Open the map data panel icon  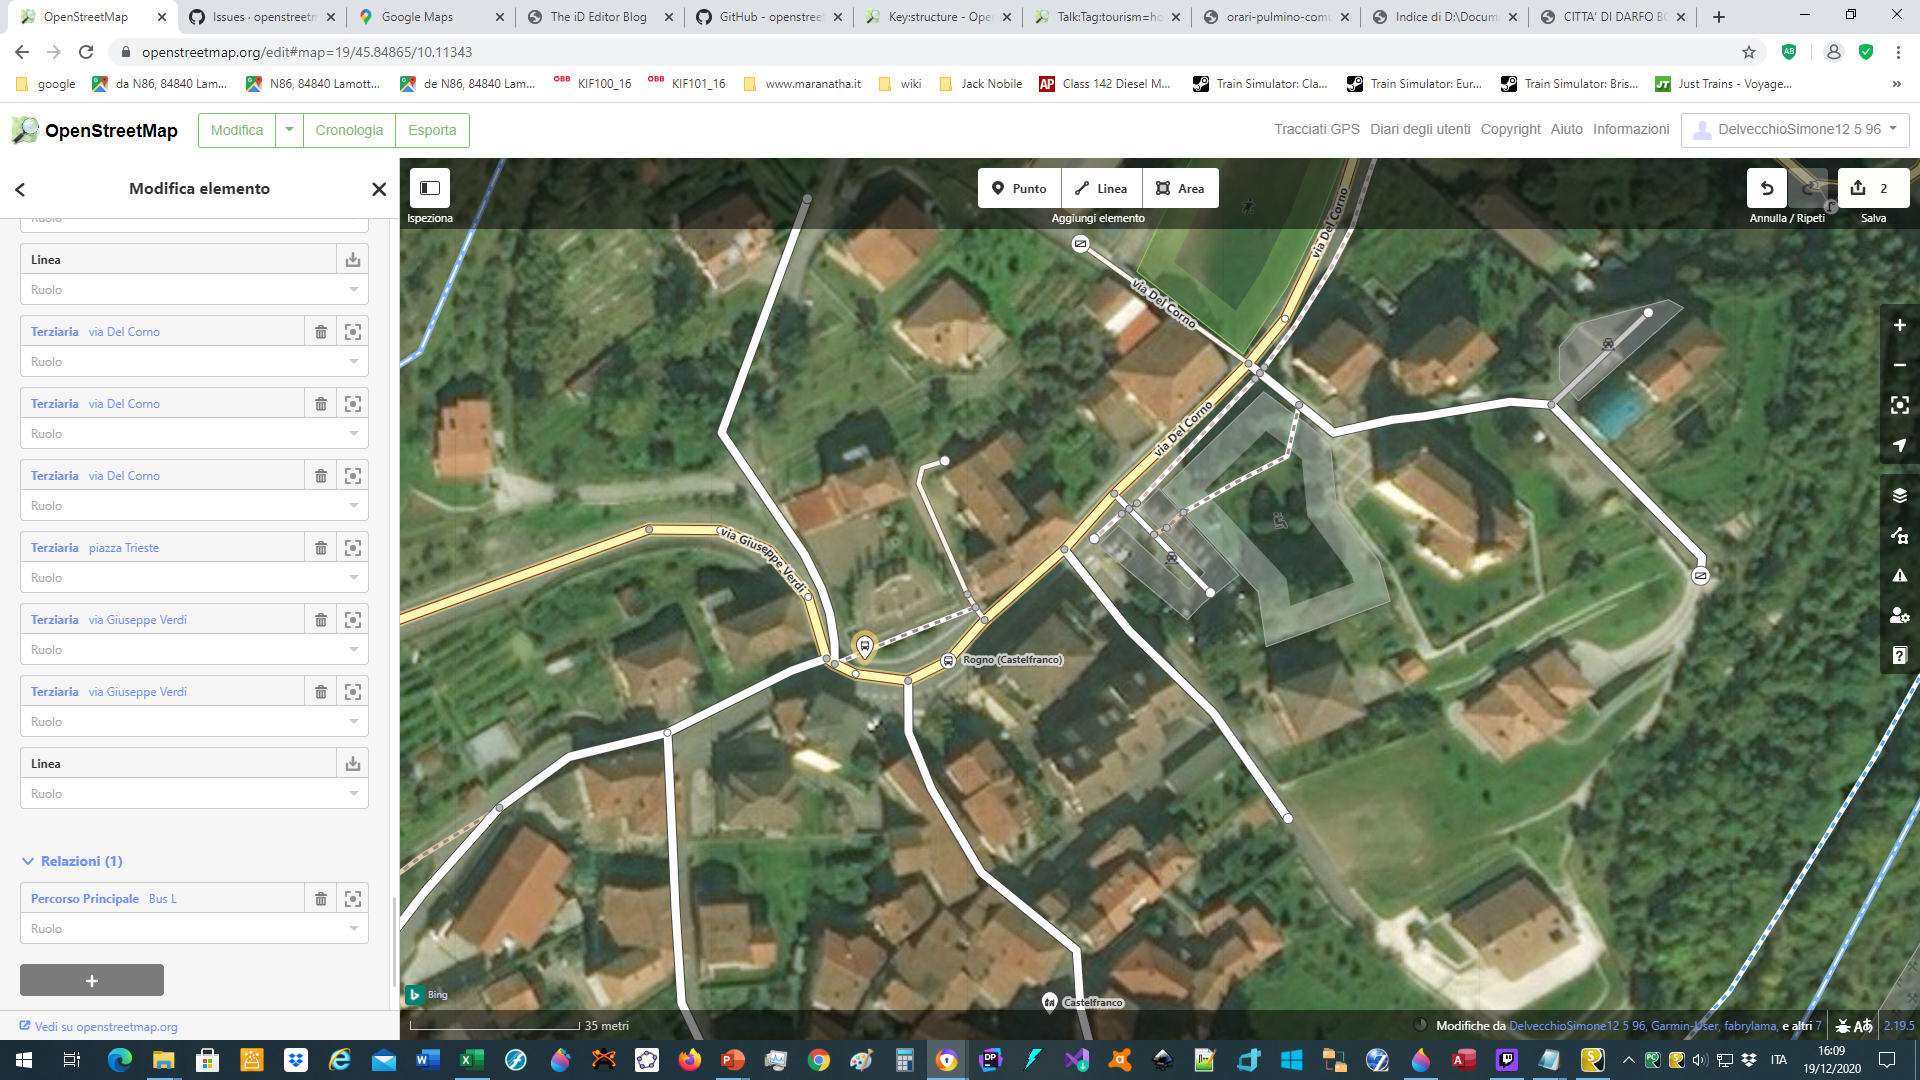(1900, 535)
